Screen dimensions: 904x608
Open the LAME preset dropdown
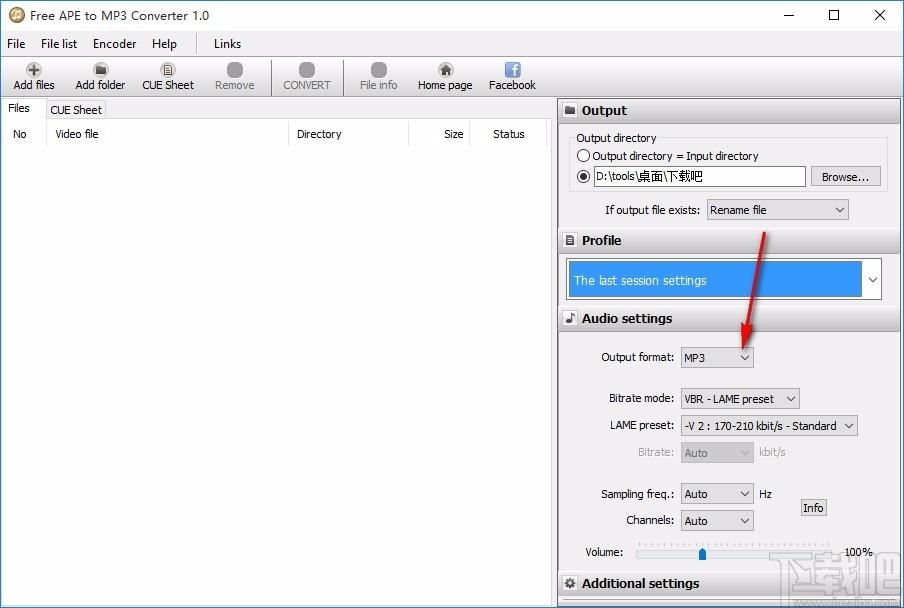[769, 425]
